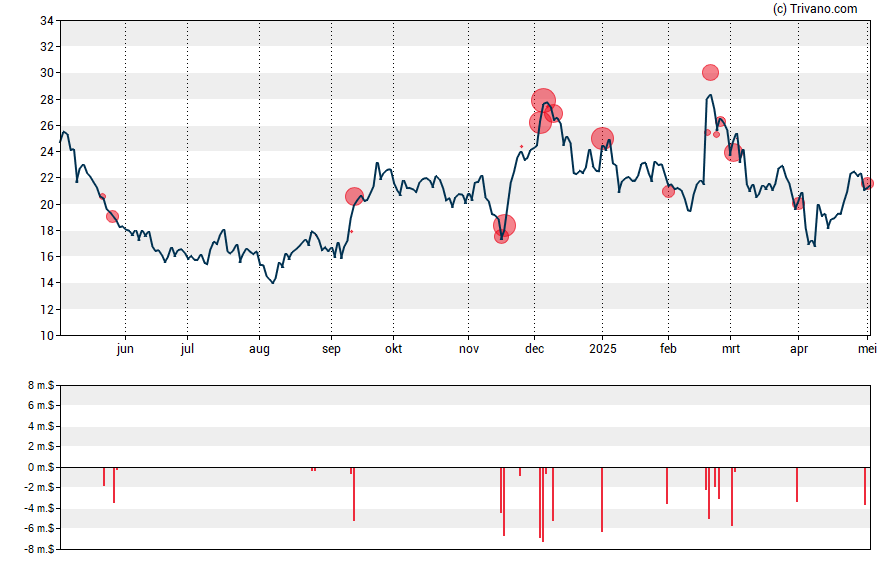Click the Trivano.com copyright label
Viewport: 888px width, 565px height.
tap(815, 8)
